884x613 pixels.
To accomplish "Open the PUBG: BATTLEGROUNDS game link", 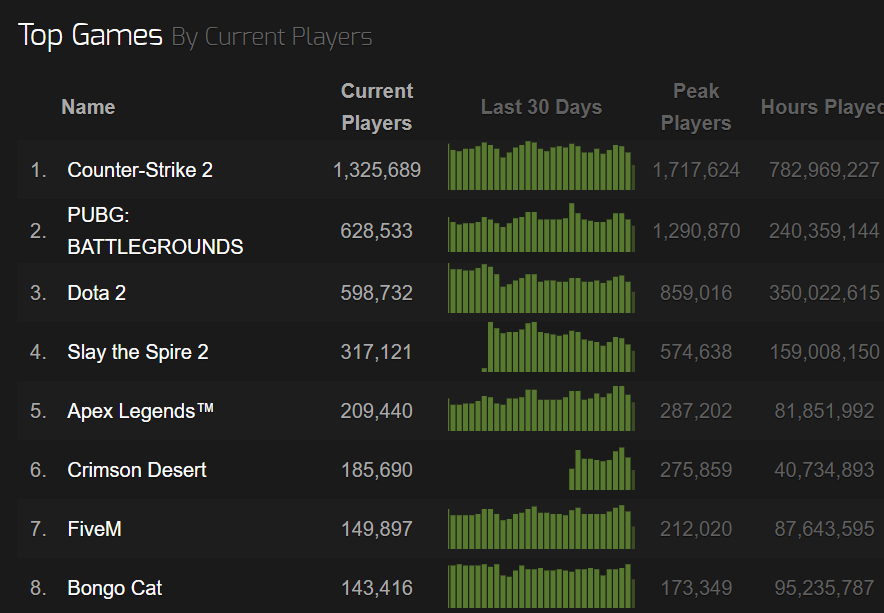I will pos(155,231).
